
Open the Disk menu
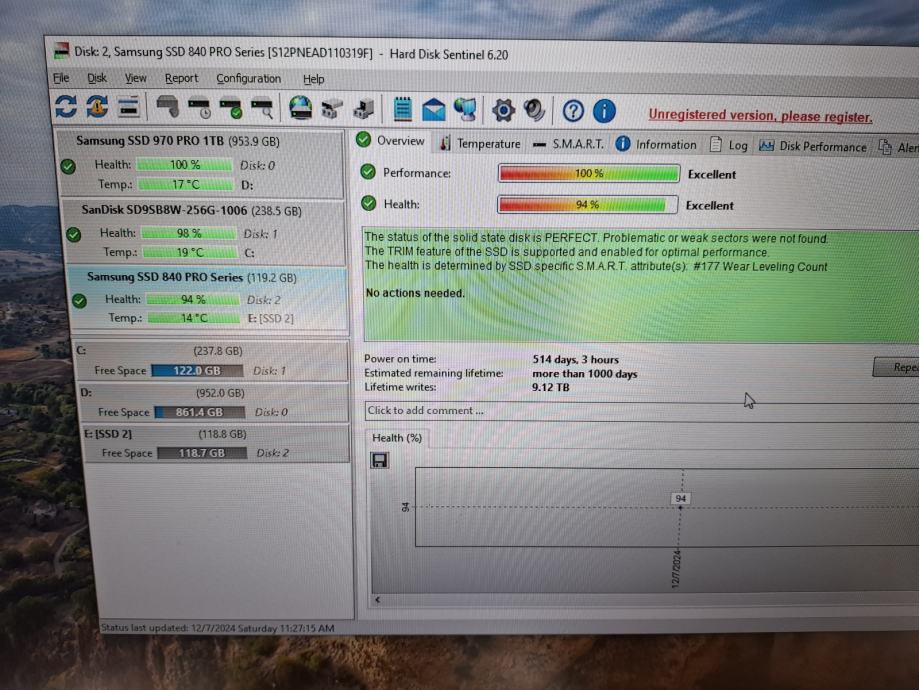97,78
